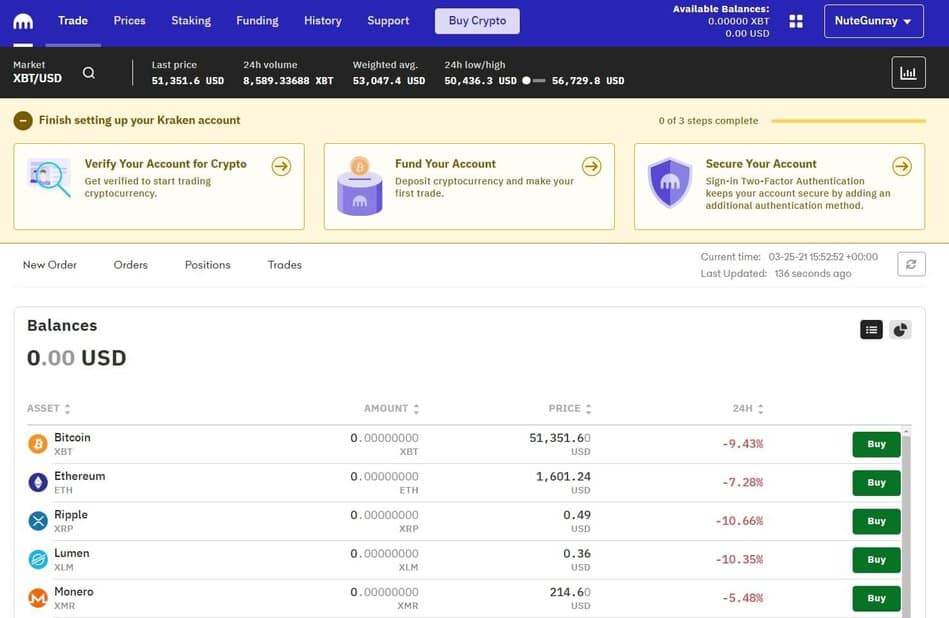
Task: Collapse the Kraken setup steps banner
Action: pyautogui.click(x=21, y=119)
